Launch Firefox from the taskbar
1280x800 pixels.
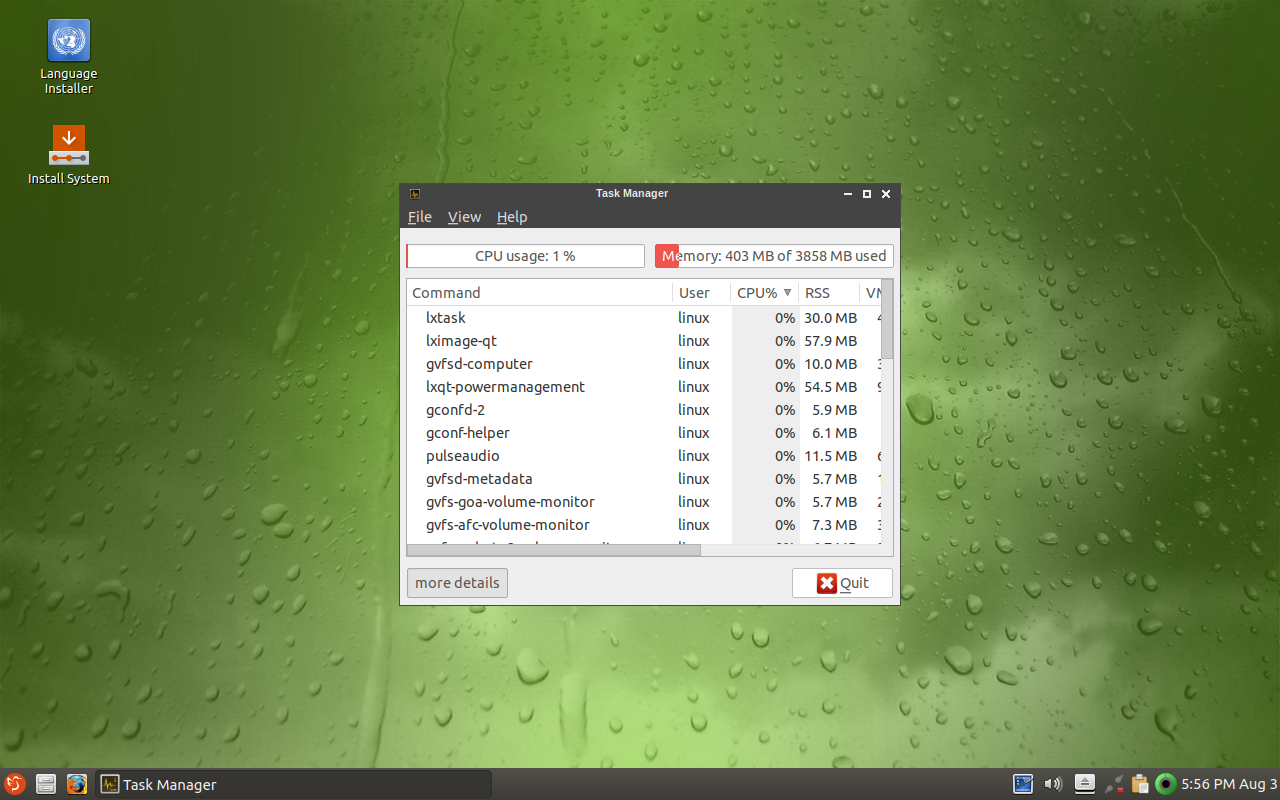(x=77, y=784)
